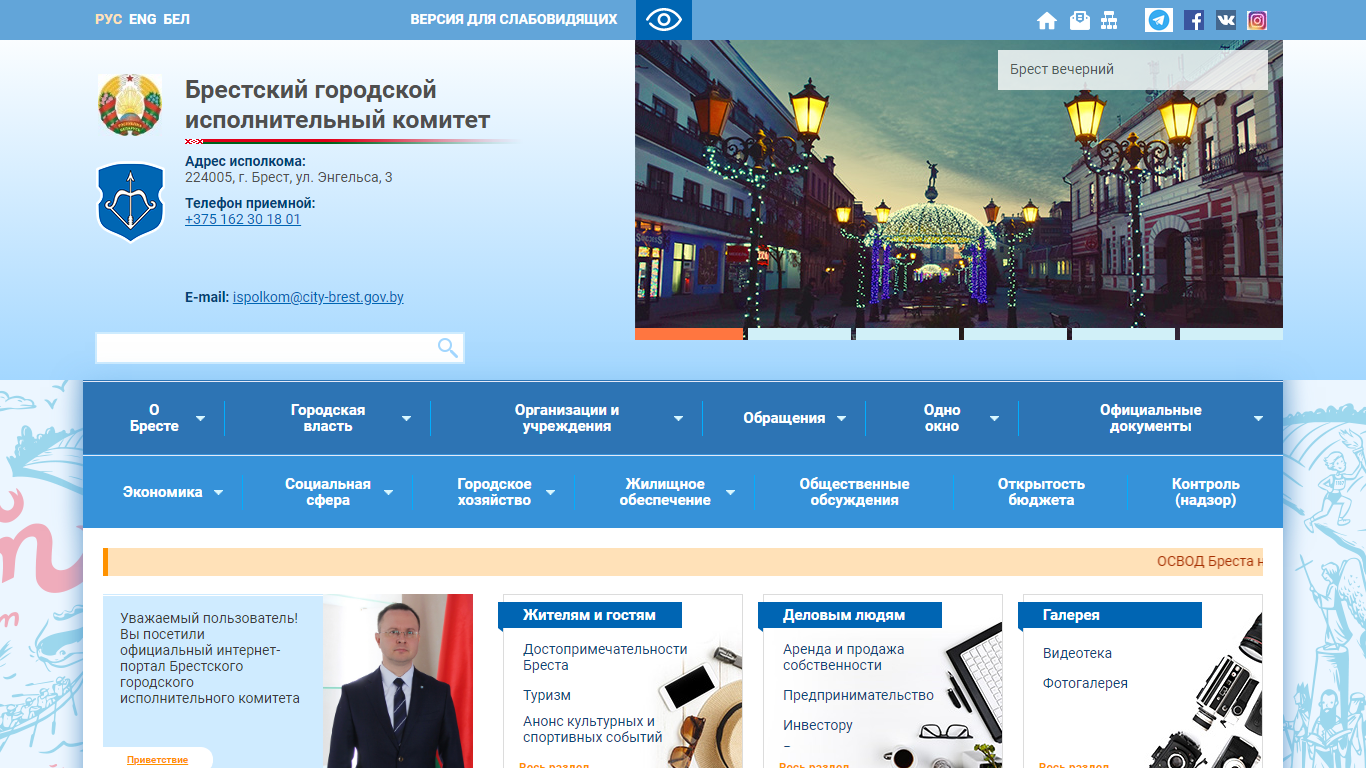The height and width of the screenshot is (768, 1366).
Task: Click the Приветствие button
Action: coord(158,759)
